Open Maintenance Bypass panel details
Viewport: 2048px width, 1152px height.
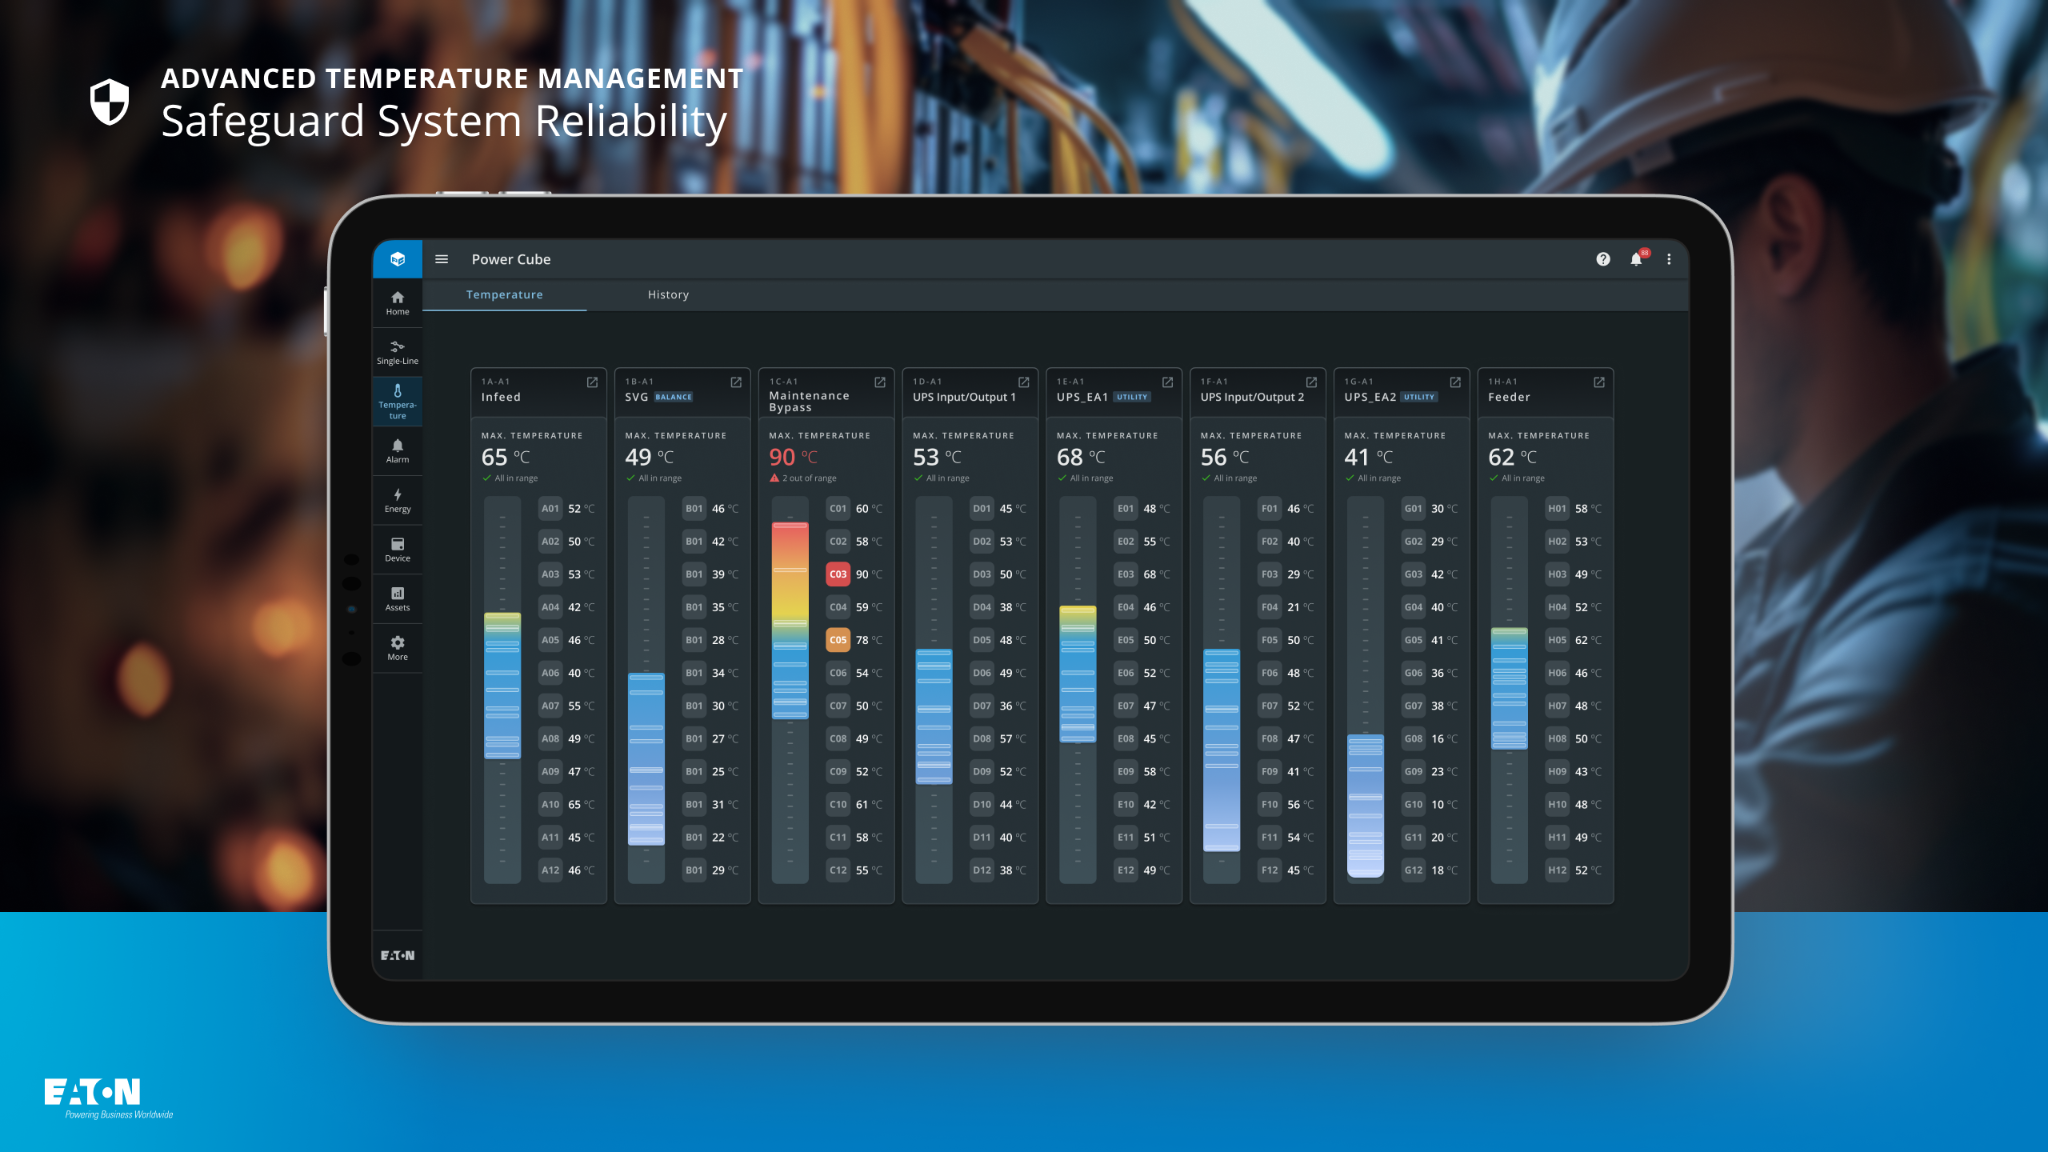pyautogui.click(x=880, y=382)
